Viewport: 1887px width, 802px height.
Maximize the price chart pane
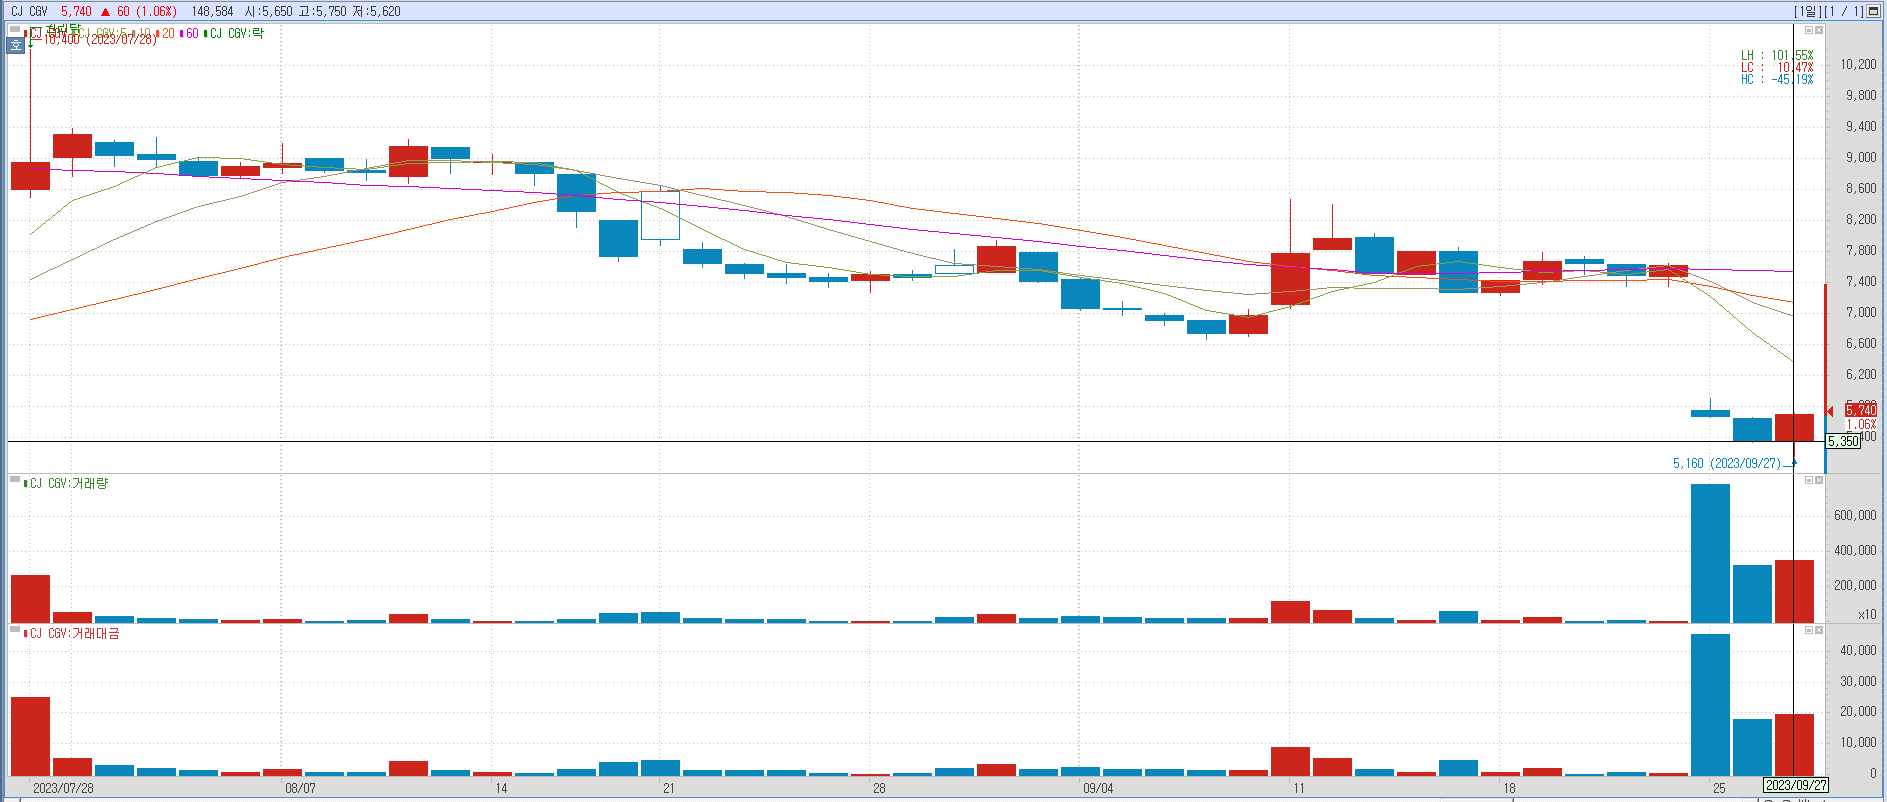click(1808, 30)
